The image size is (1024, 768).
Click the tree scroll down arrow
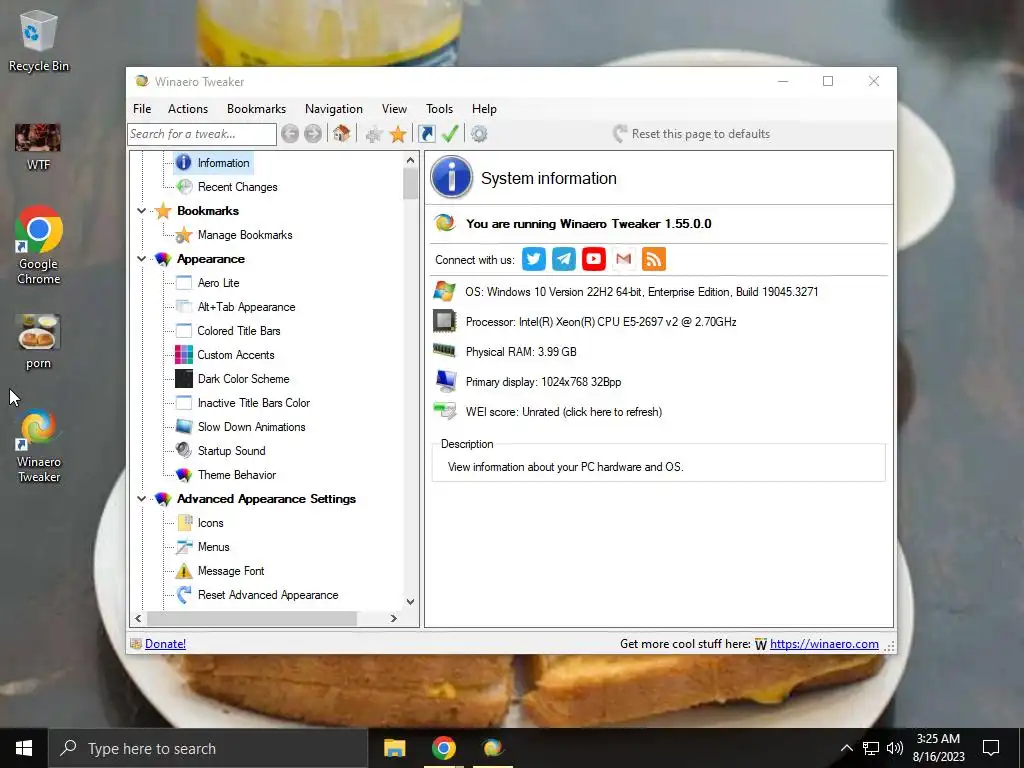410,601
